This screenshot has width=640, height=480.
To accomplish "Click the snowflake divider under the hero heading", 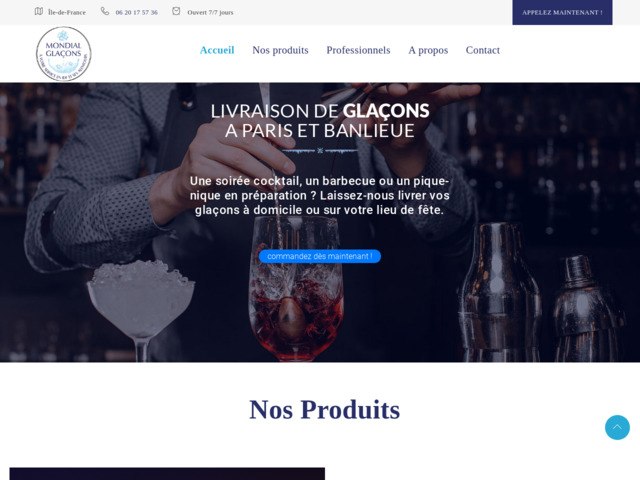I will 320,151.
